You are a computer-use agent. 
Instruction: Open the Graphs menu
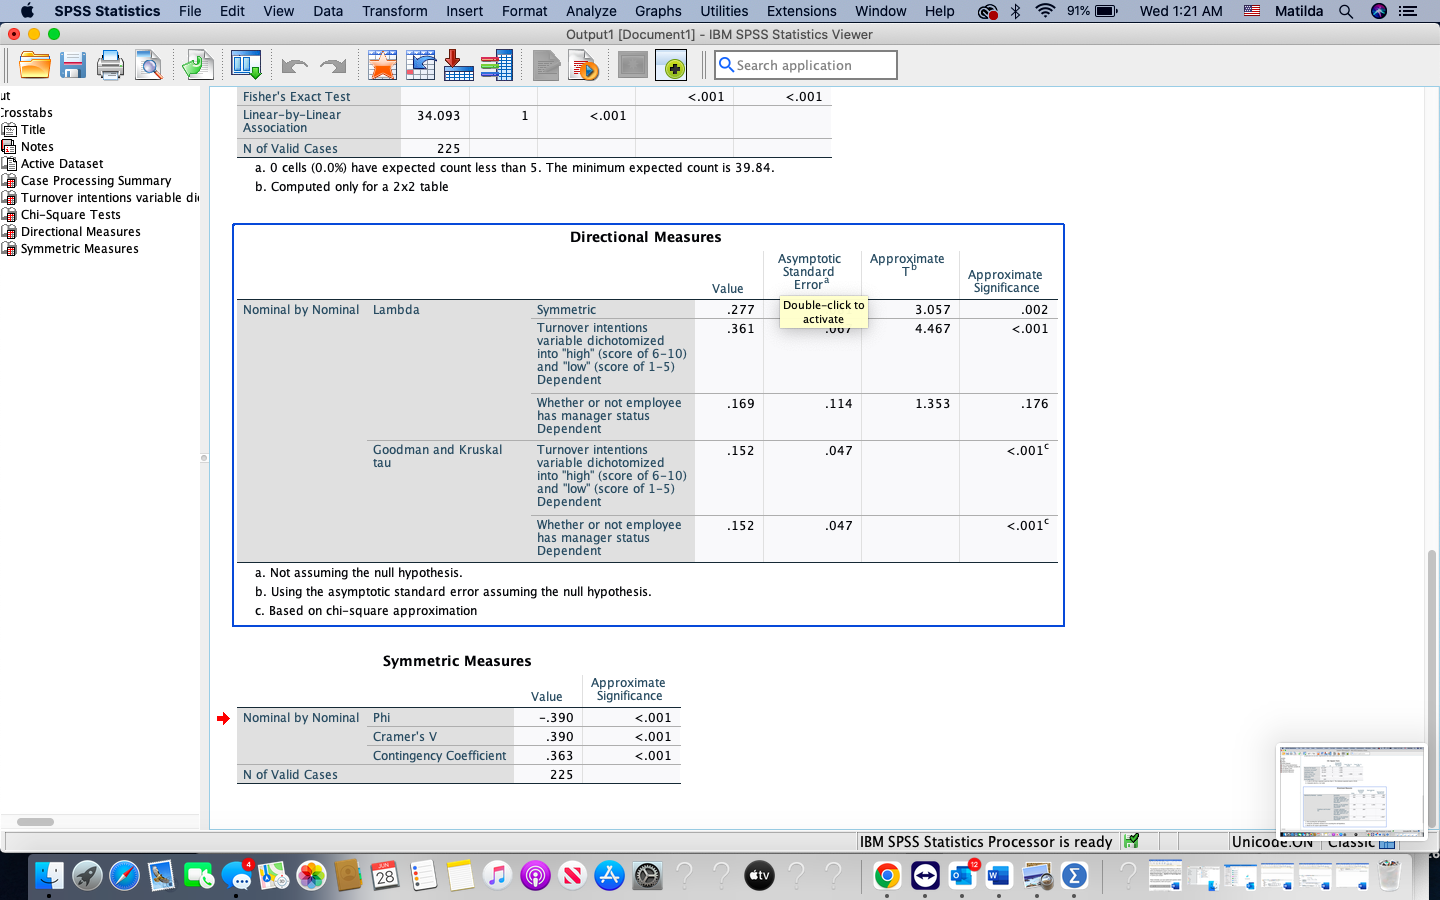657,11
